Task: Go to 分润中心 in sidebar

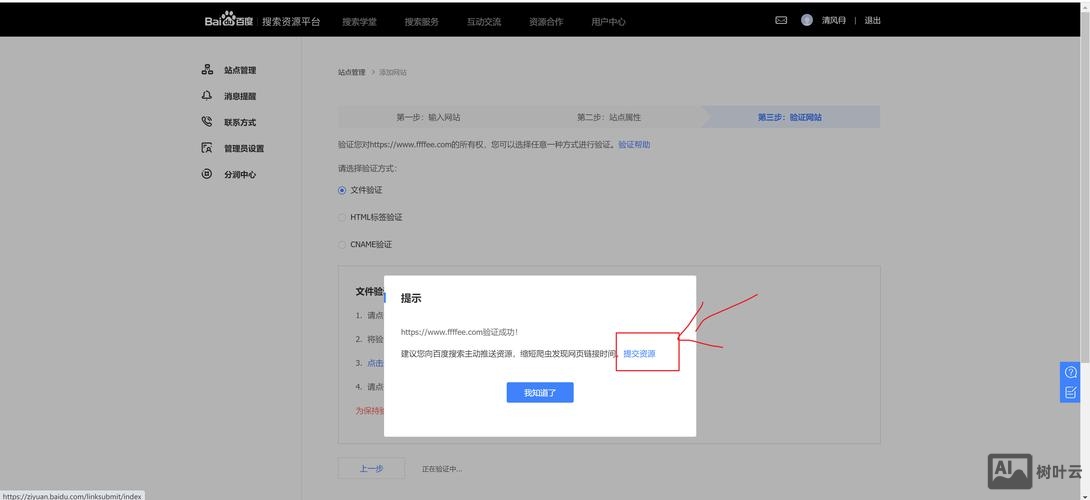Action: click(x=240, y=175)
